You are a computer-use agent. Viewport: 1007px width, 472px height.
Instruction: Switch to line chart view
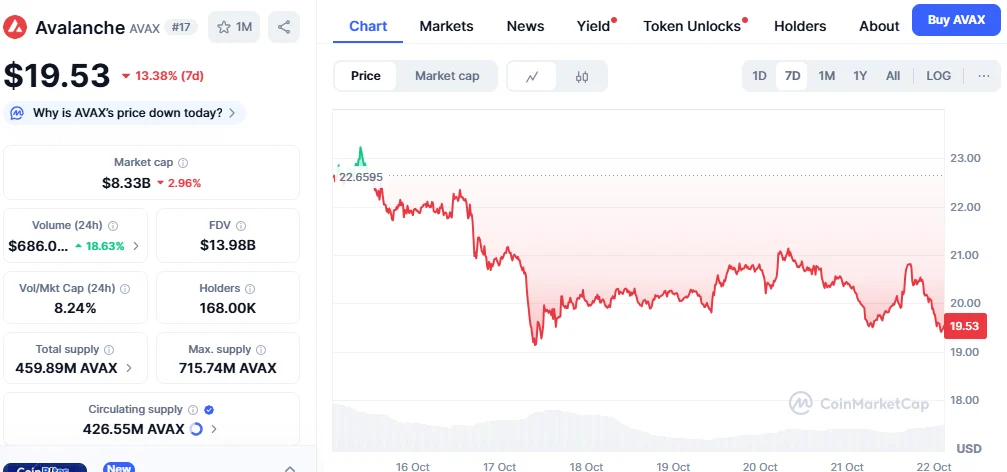[533, 76]
